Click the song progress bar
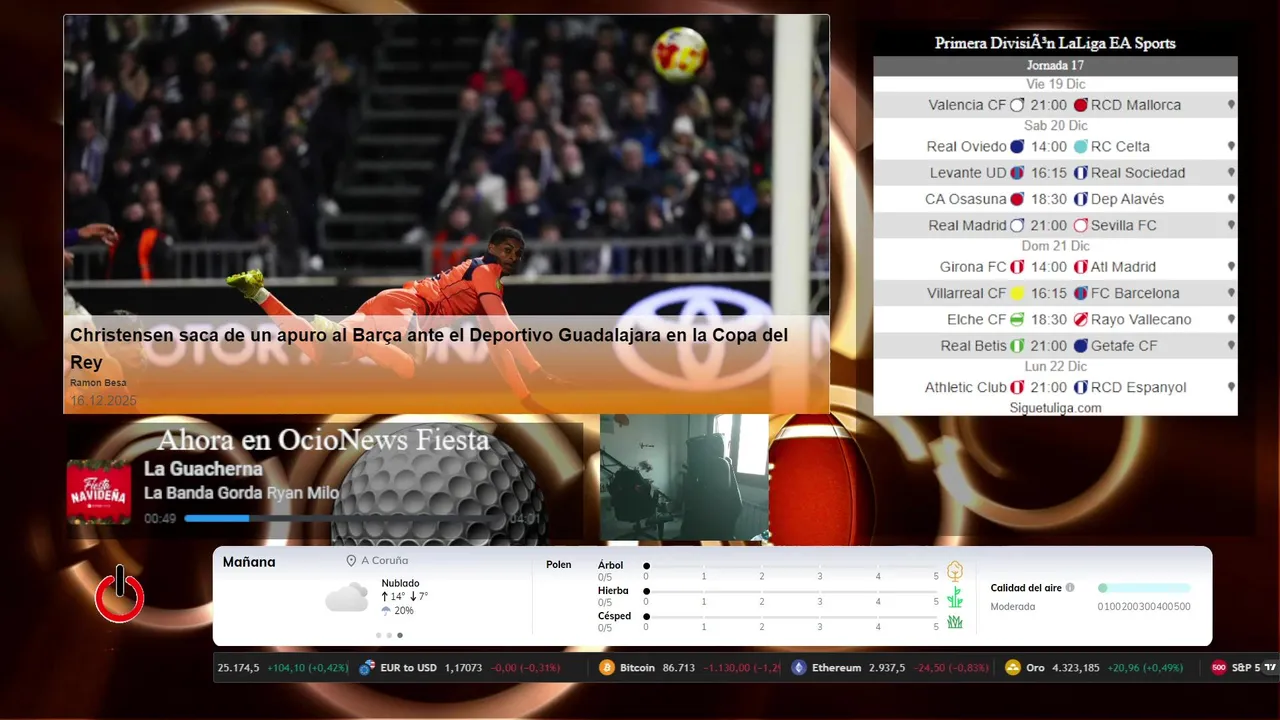The image size is (1280, 720). coord(344,518)
